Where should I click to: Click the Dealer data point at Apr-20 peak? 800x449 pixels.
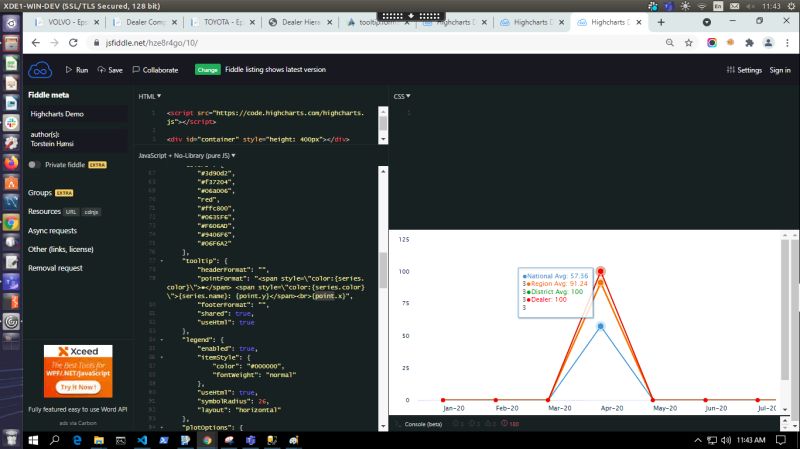601,271
